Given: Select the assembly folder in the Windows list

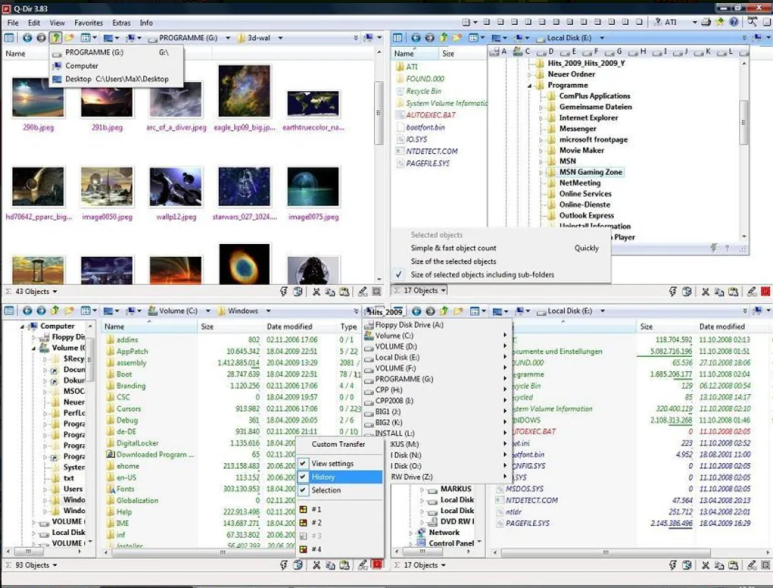Looking at the screenshot, I should coord(131,363).
